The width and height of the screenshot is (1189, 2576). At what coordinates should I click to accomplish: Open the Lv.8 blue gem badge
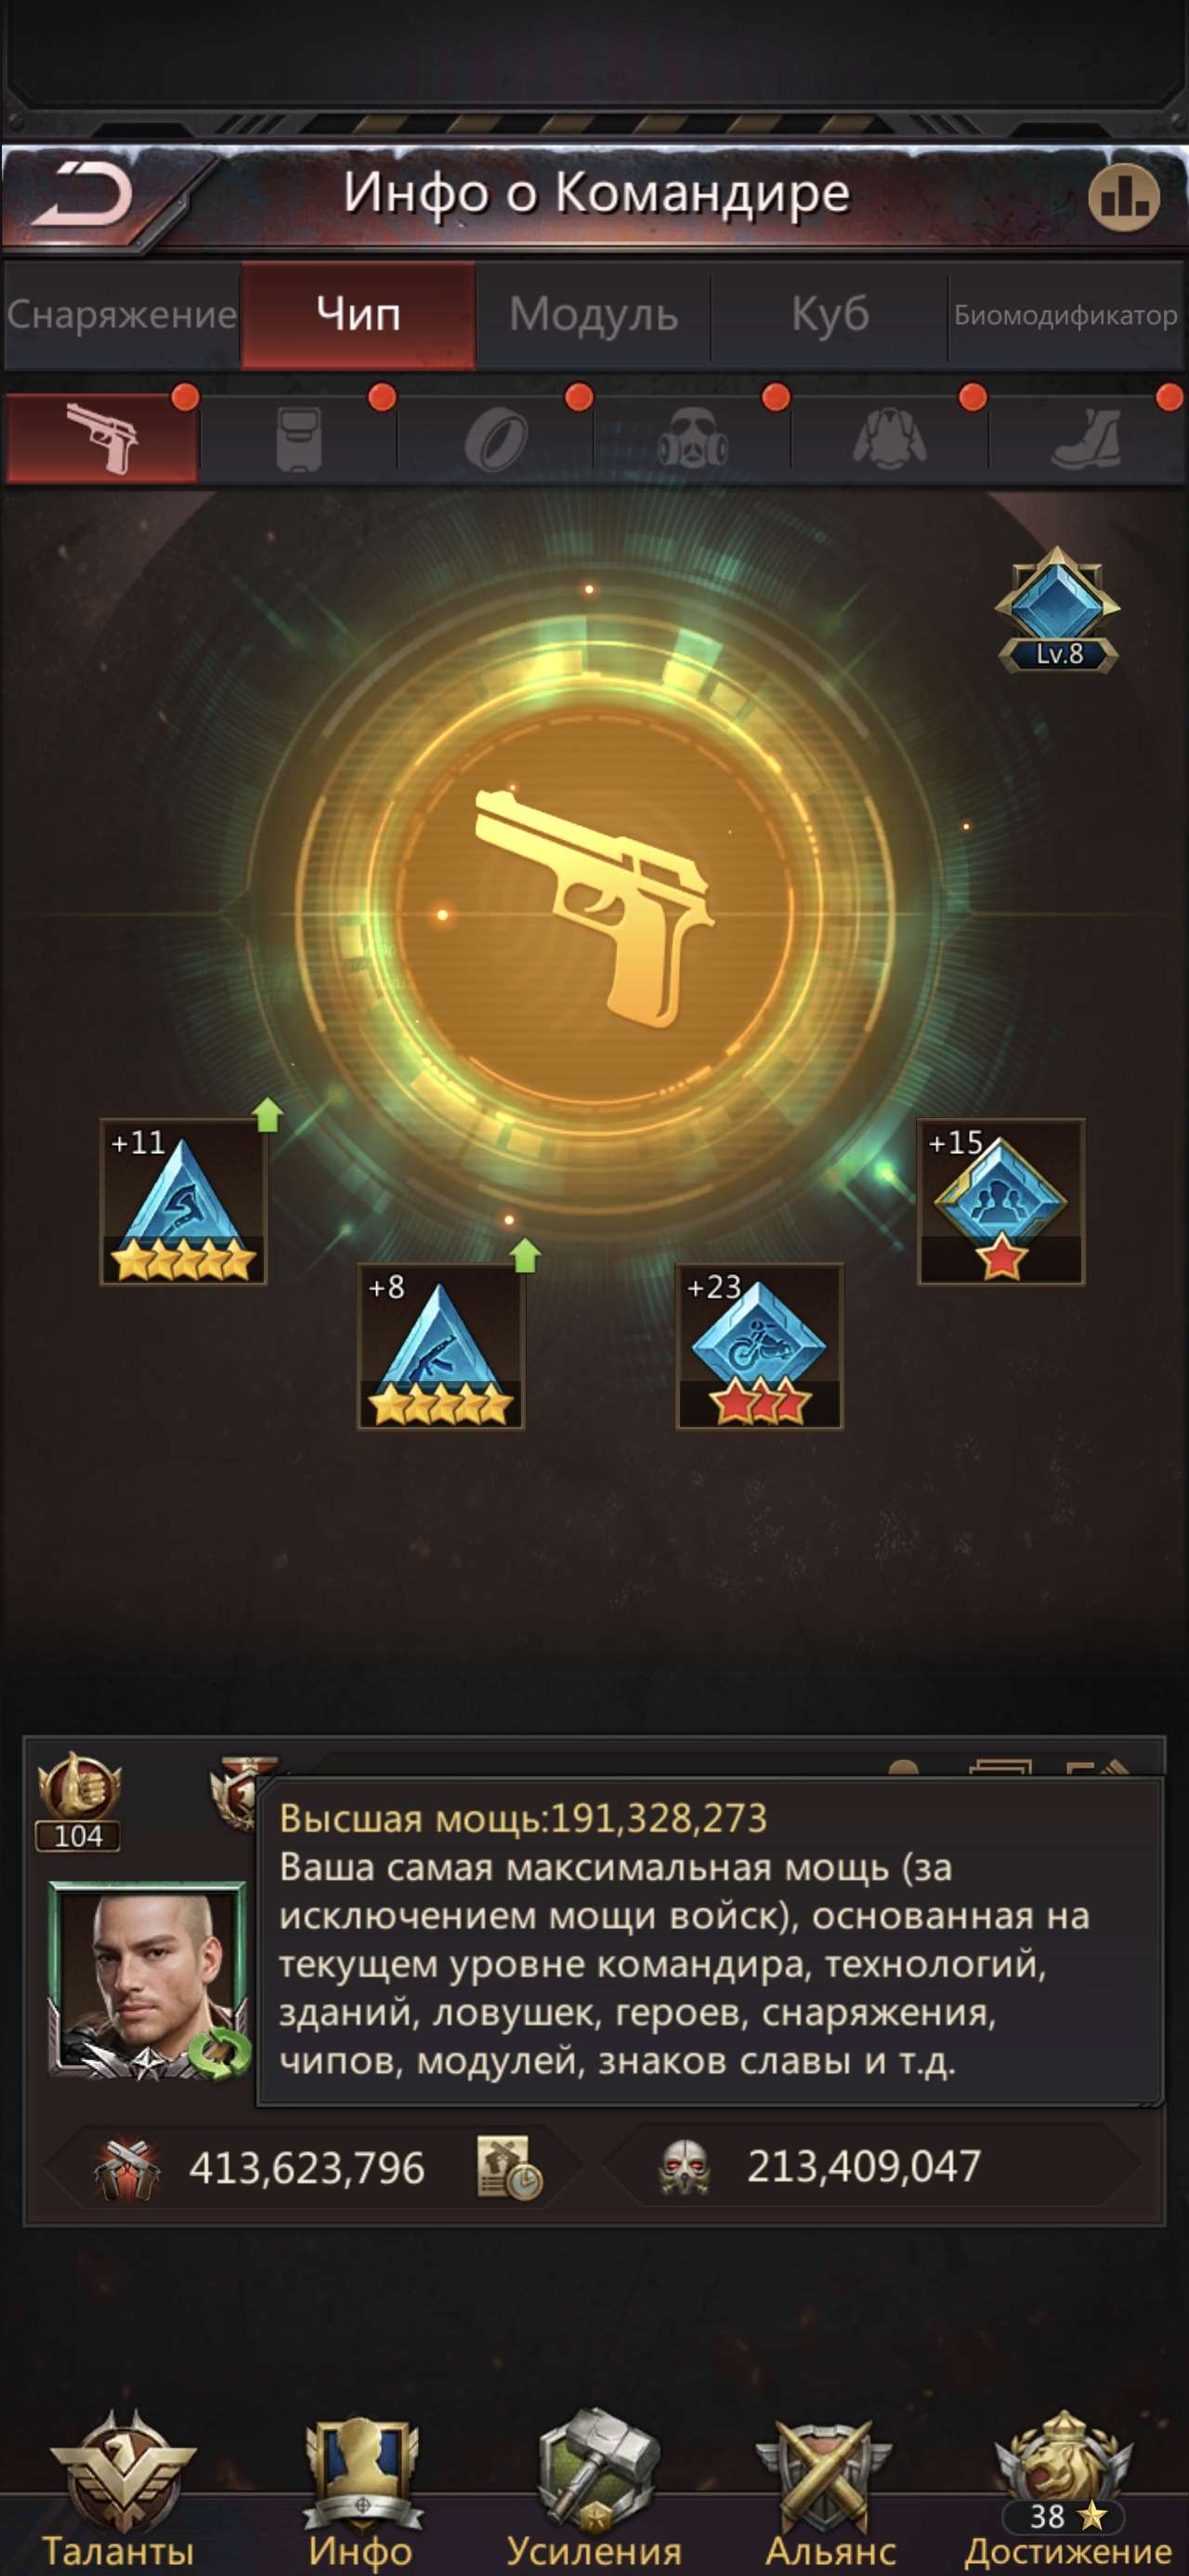1058,610
